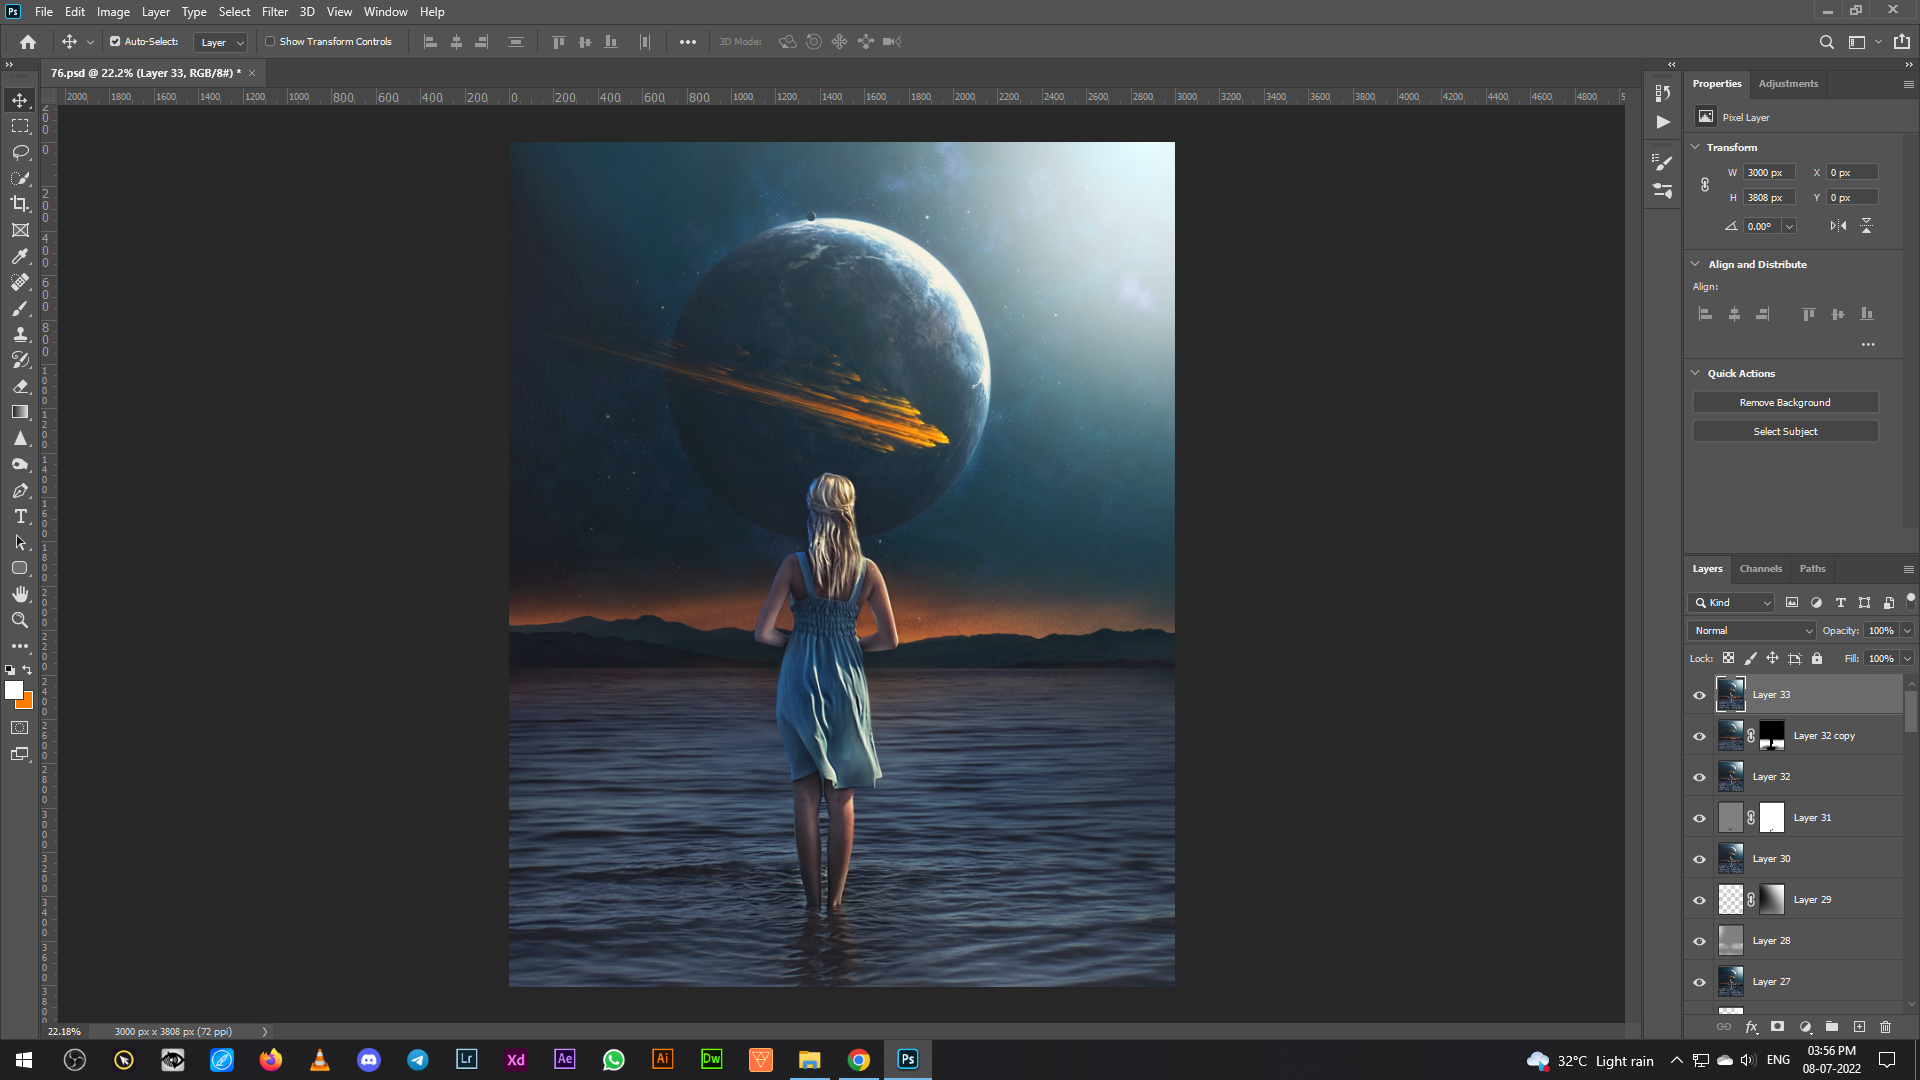Click the options bar ellipsis button
1920x1080 pixels.
(x=688, y=42)
